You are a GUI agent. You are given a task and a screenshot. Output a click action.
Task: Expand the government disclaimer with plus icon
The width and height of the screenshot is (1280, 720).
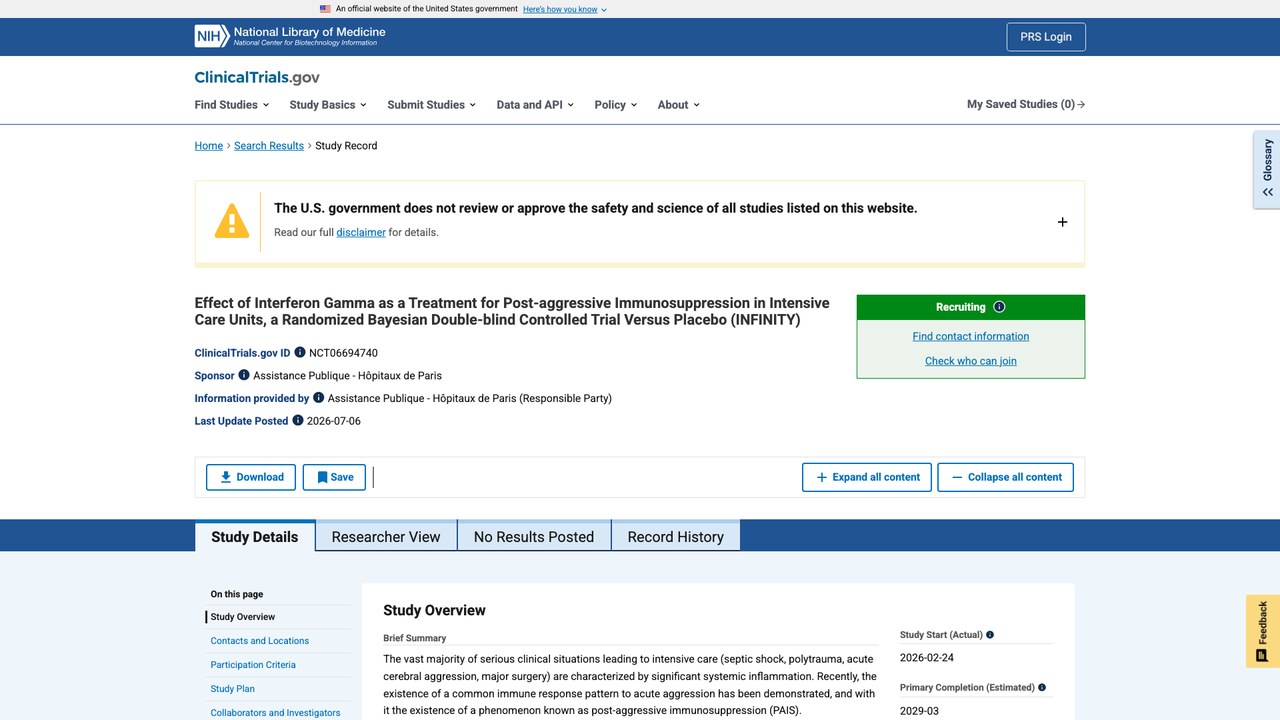point(1062,222)
